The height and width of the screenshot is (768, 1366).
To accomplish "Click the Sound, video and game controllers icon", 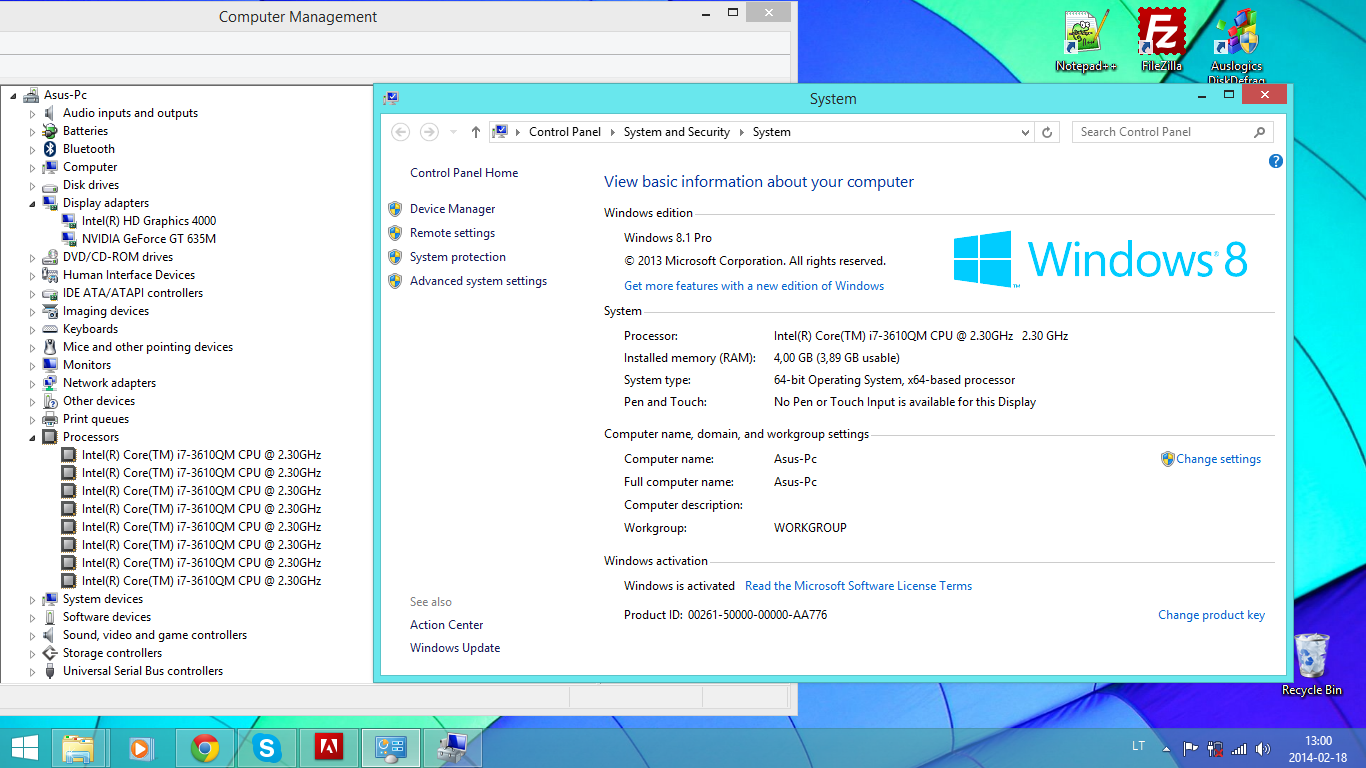I will click(50, 635).
